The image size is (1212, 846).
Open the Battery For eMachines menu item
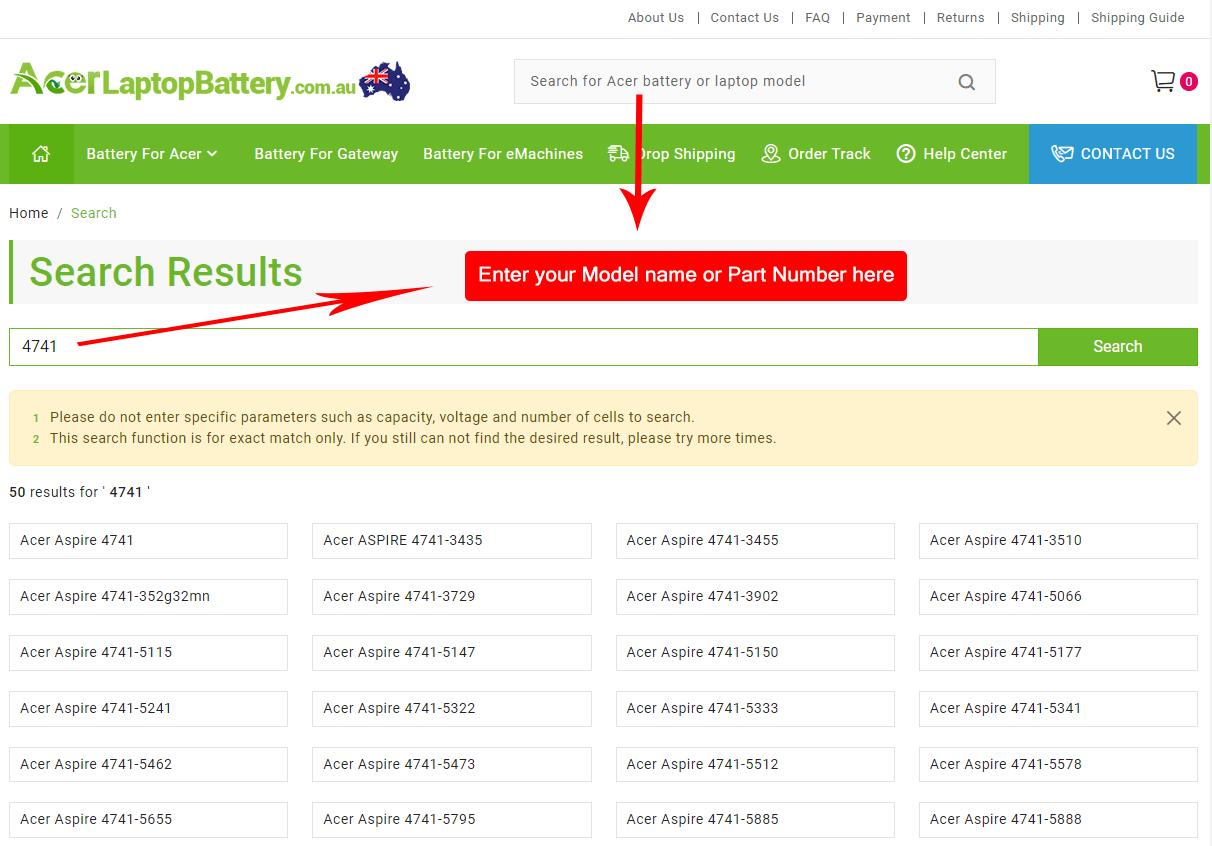503,153
